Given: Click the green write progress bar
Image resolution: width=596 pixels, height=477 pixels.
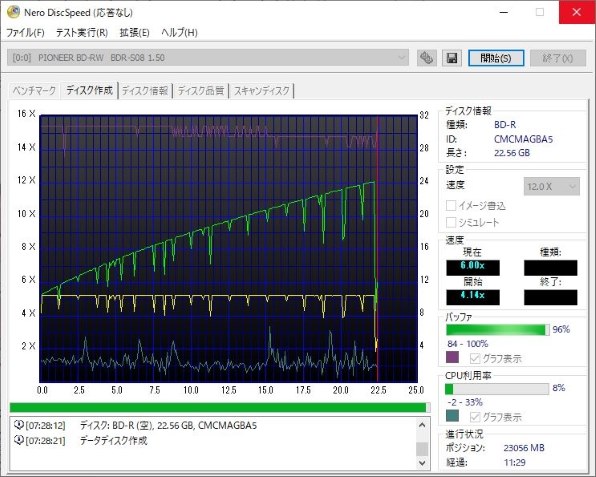Looking at the screenshot, I should (220, 407).
